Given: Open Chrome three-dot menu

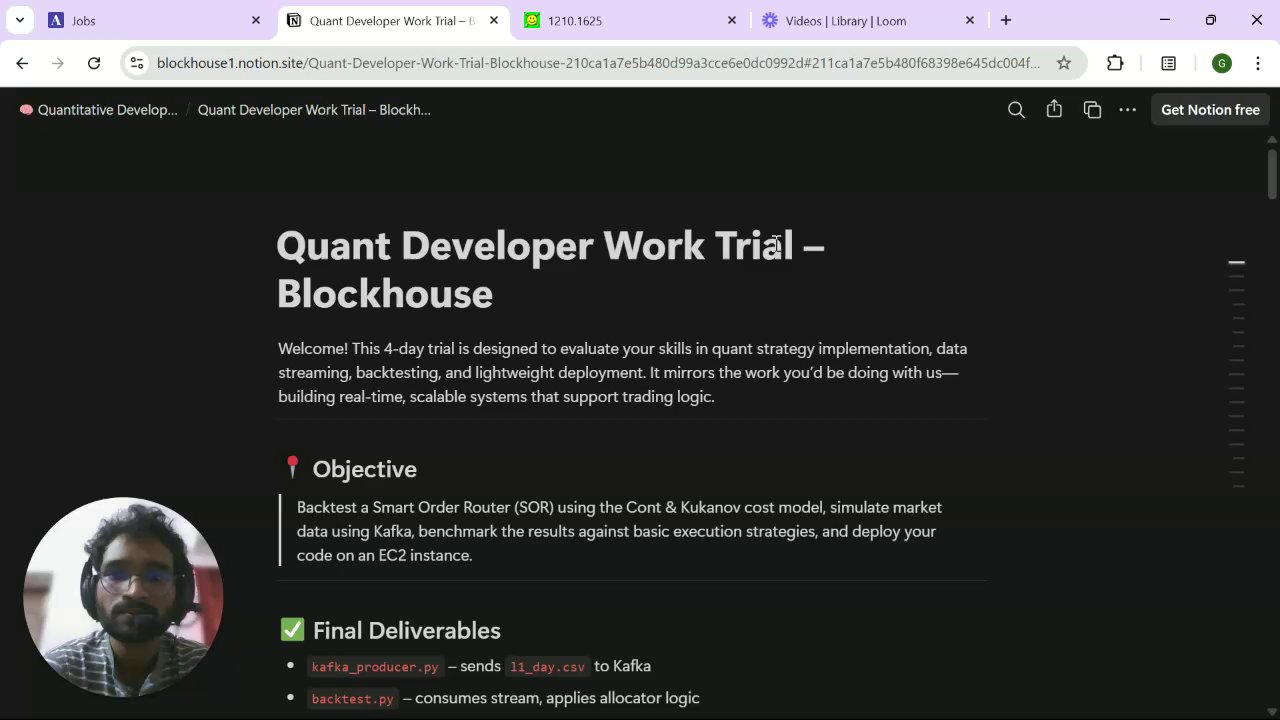Looking at the screenshot, I should point(1258,63).
